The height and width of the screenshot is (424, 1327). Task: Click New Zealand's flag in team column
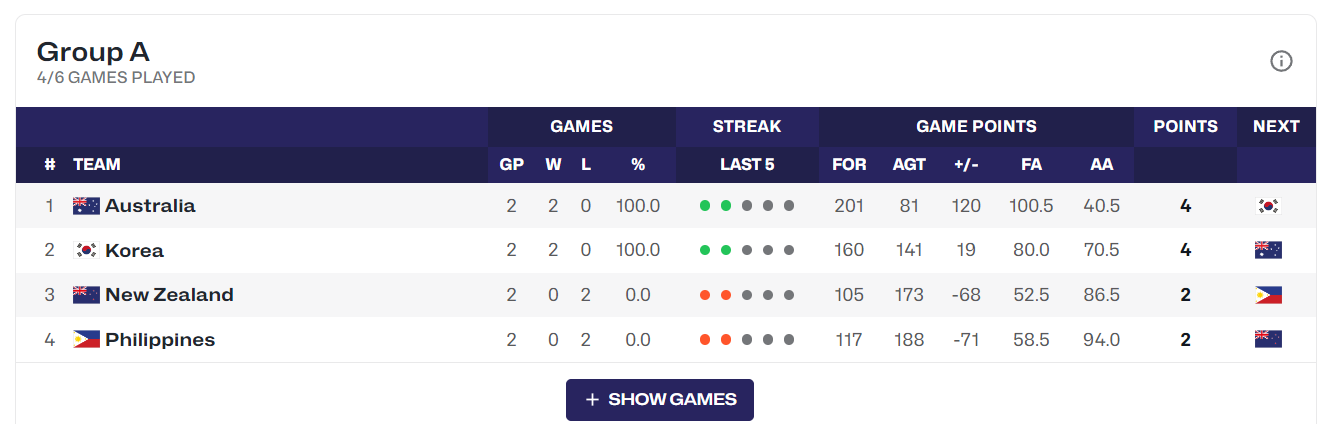pyautogui.click(x=86, y=295)
